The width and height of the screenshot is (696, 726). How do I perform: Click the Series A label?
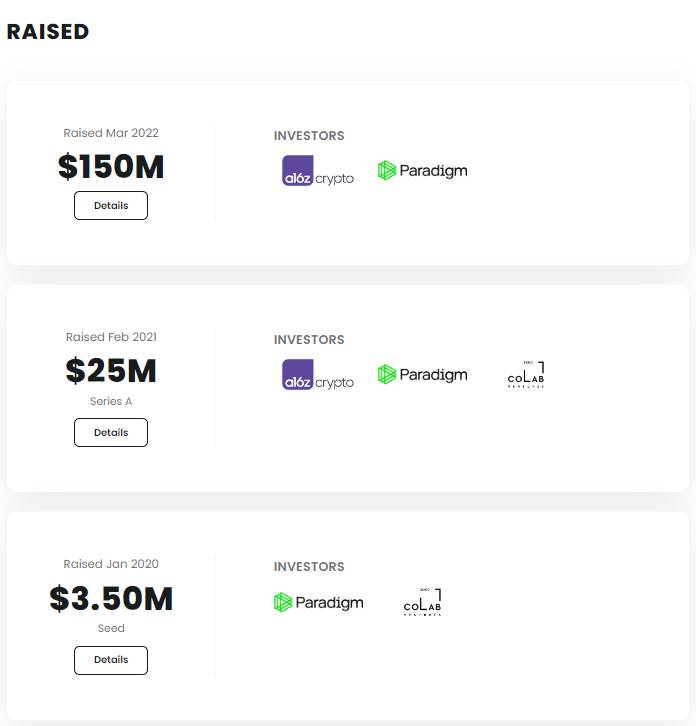coord(111,401)
